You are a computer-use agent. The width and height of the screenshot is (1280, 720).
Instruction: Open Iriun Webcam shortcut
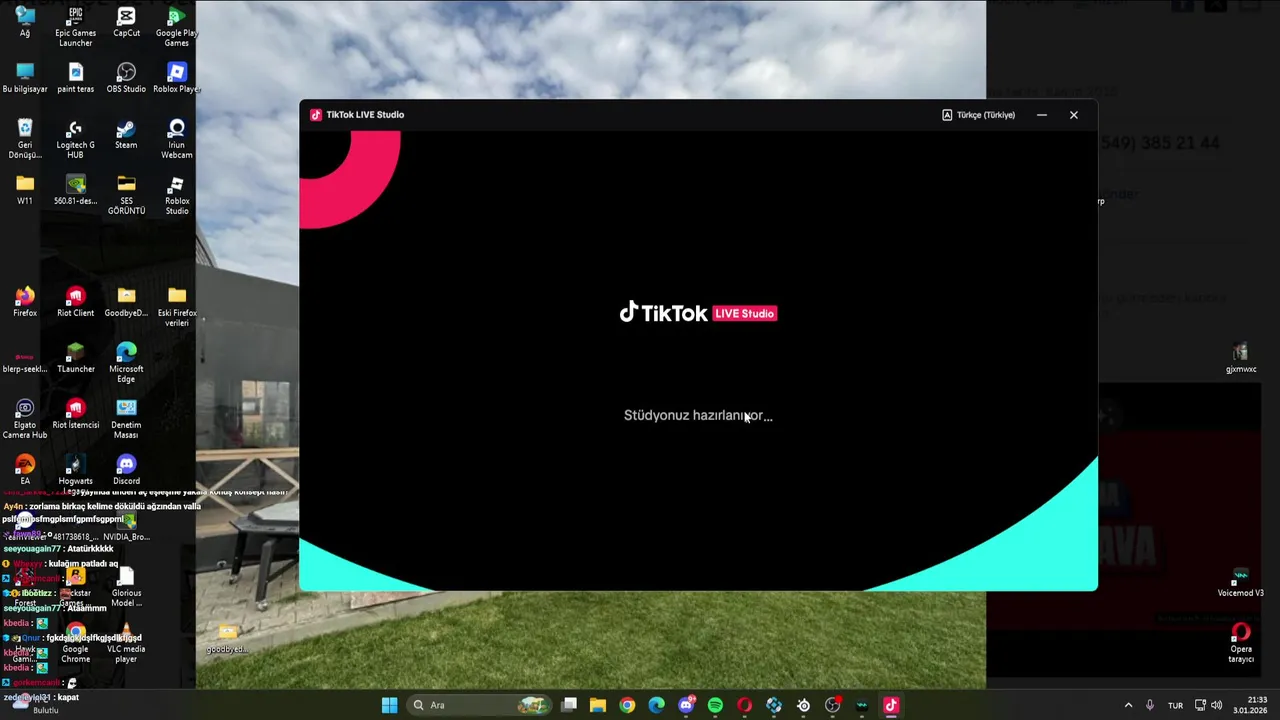177,139
